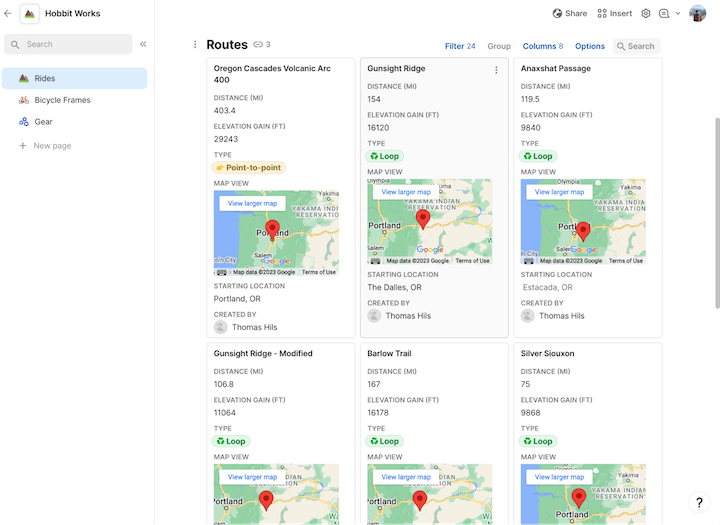Open the Group menu
The width and height of the screenshot is (720, 525).
coord(499,46)
